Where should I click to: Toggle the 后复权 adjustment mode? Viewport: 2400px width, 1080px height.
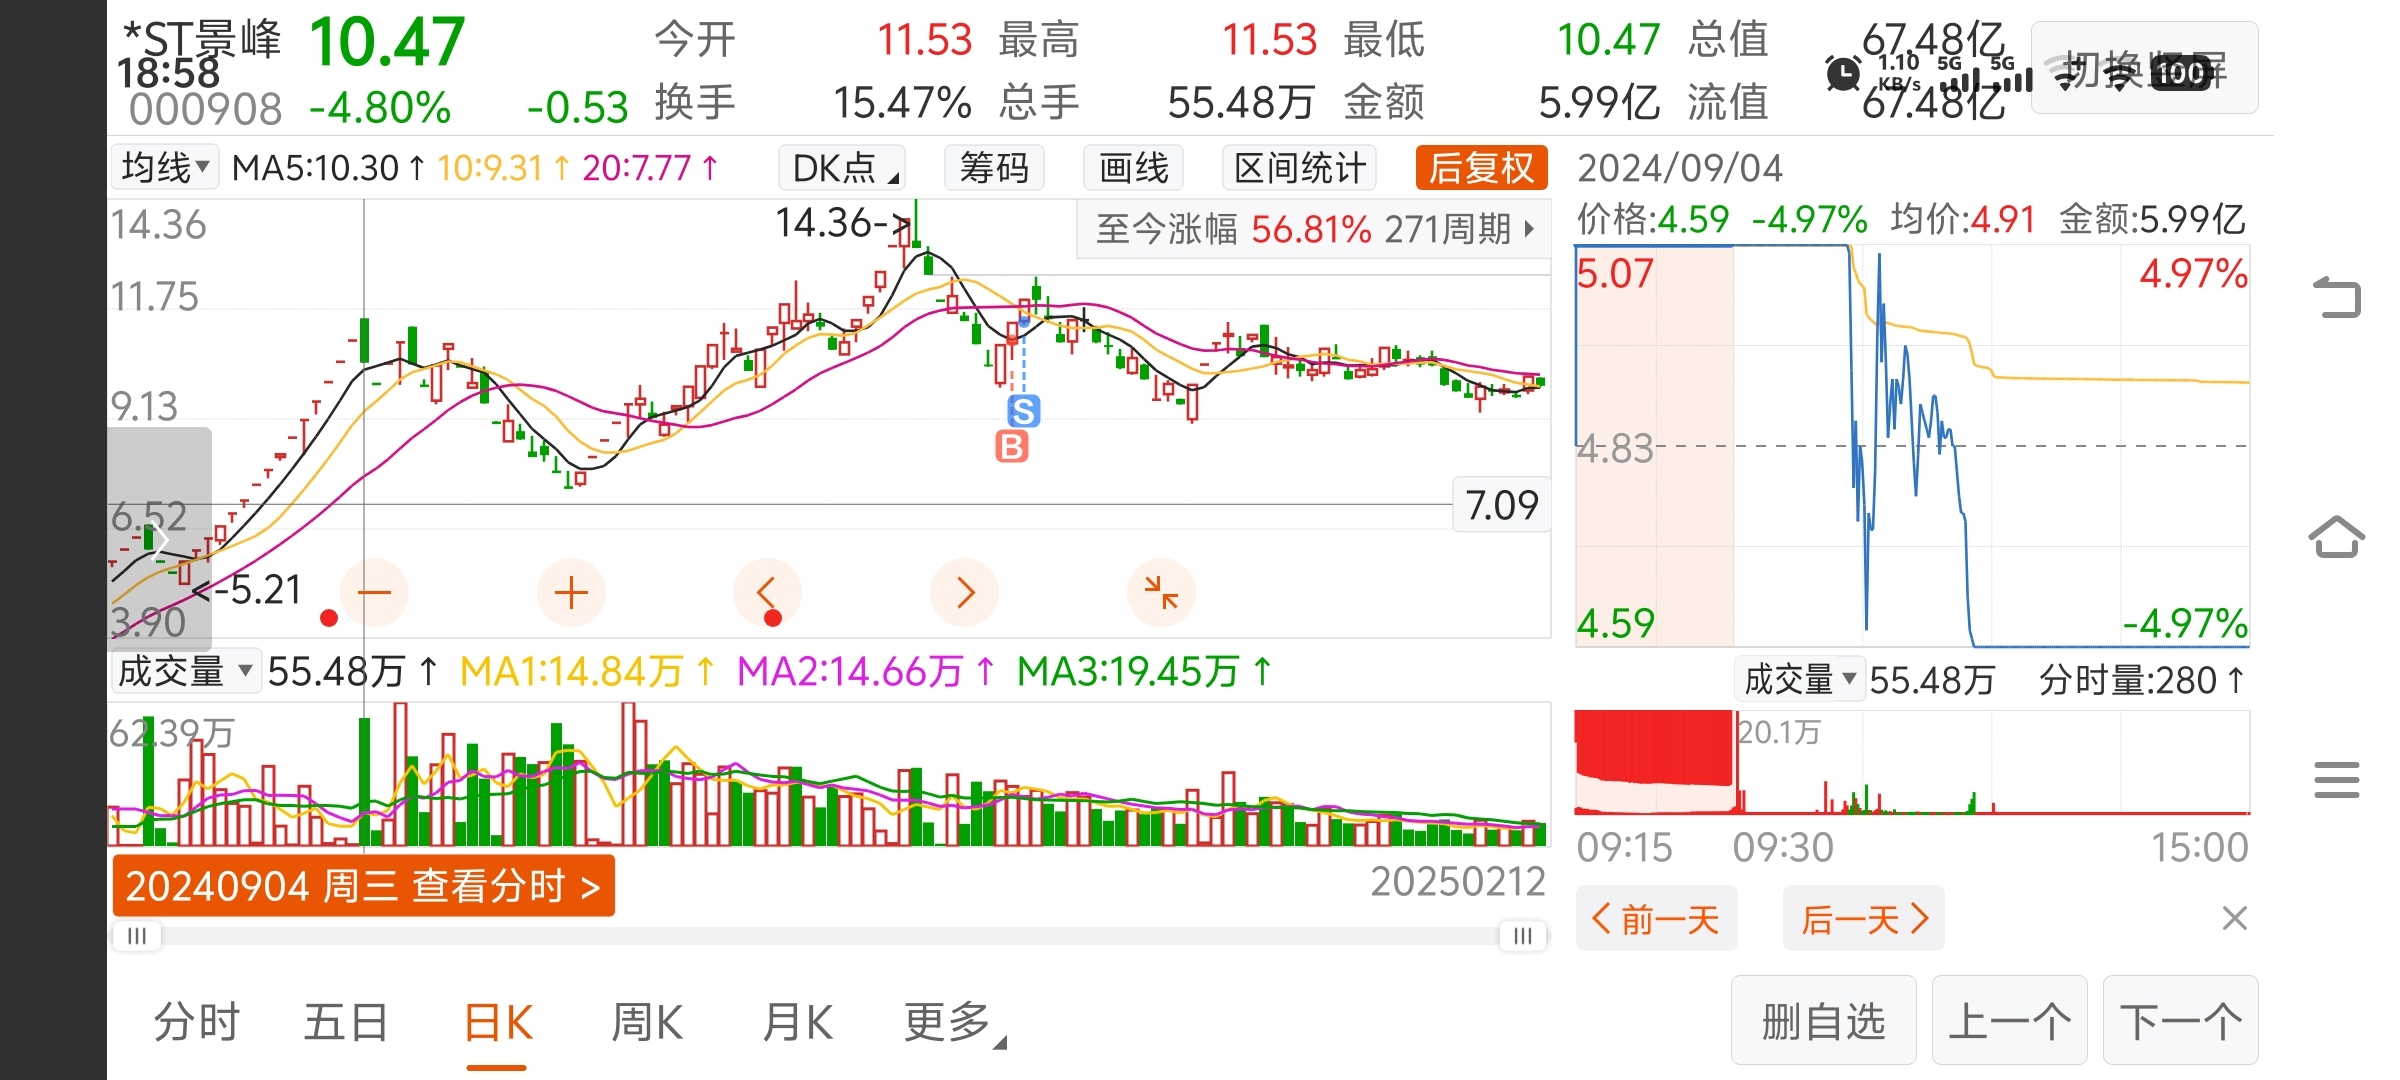1481,168
